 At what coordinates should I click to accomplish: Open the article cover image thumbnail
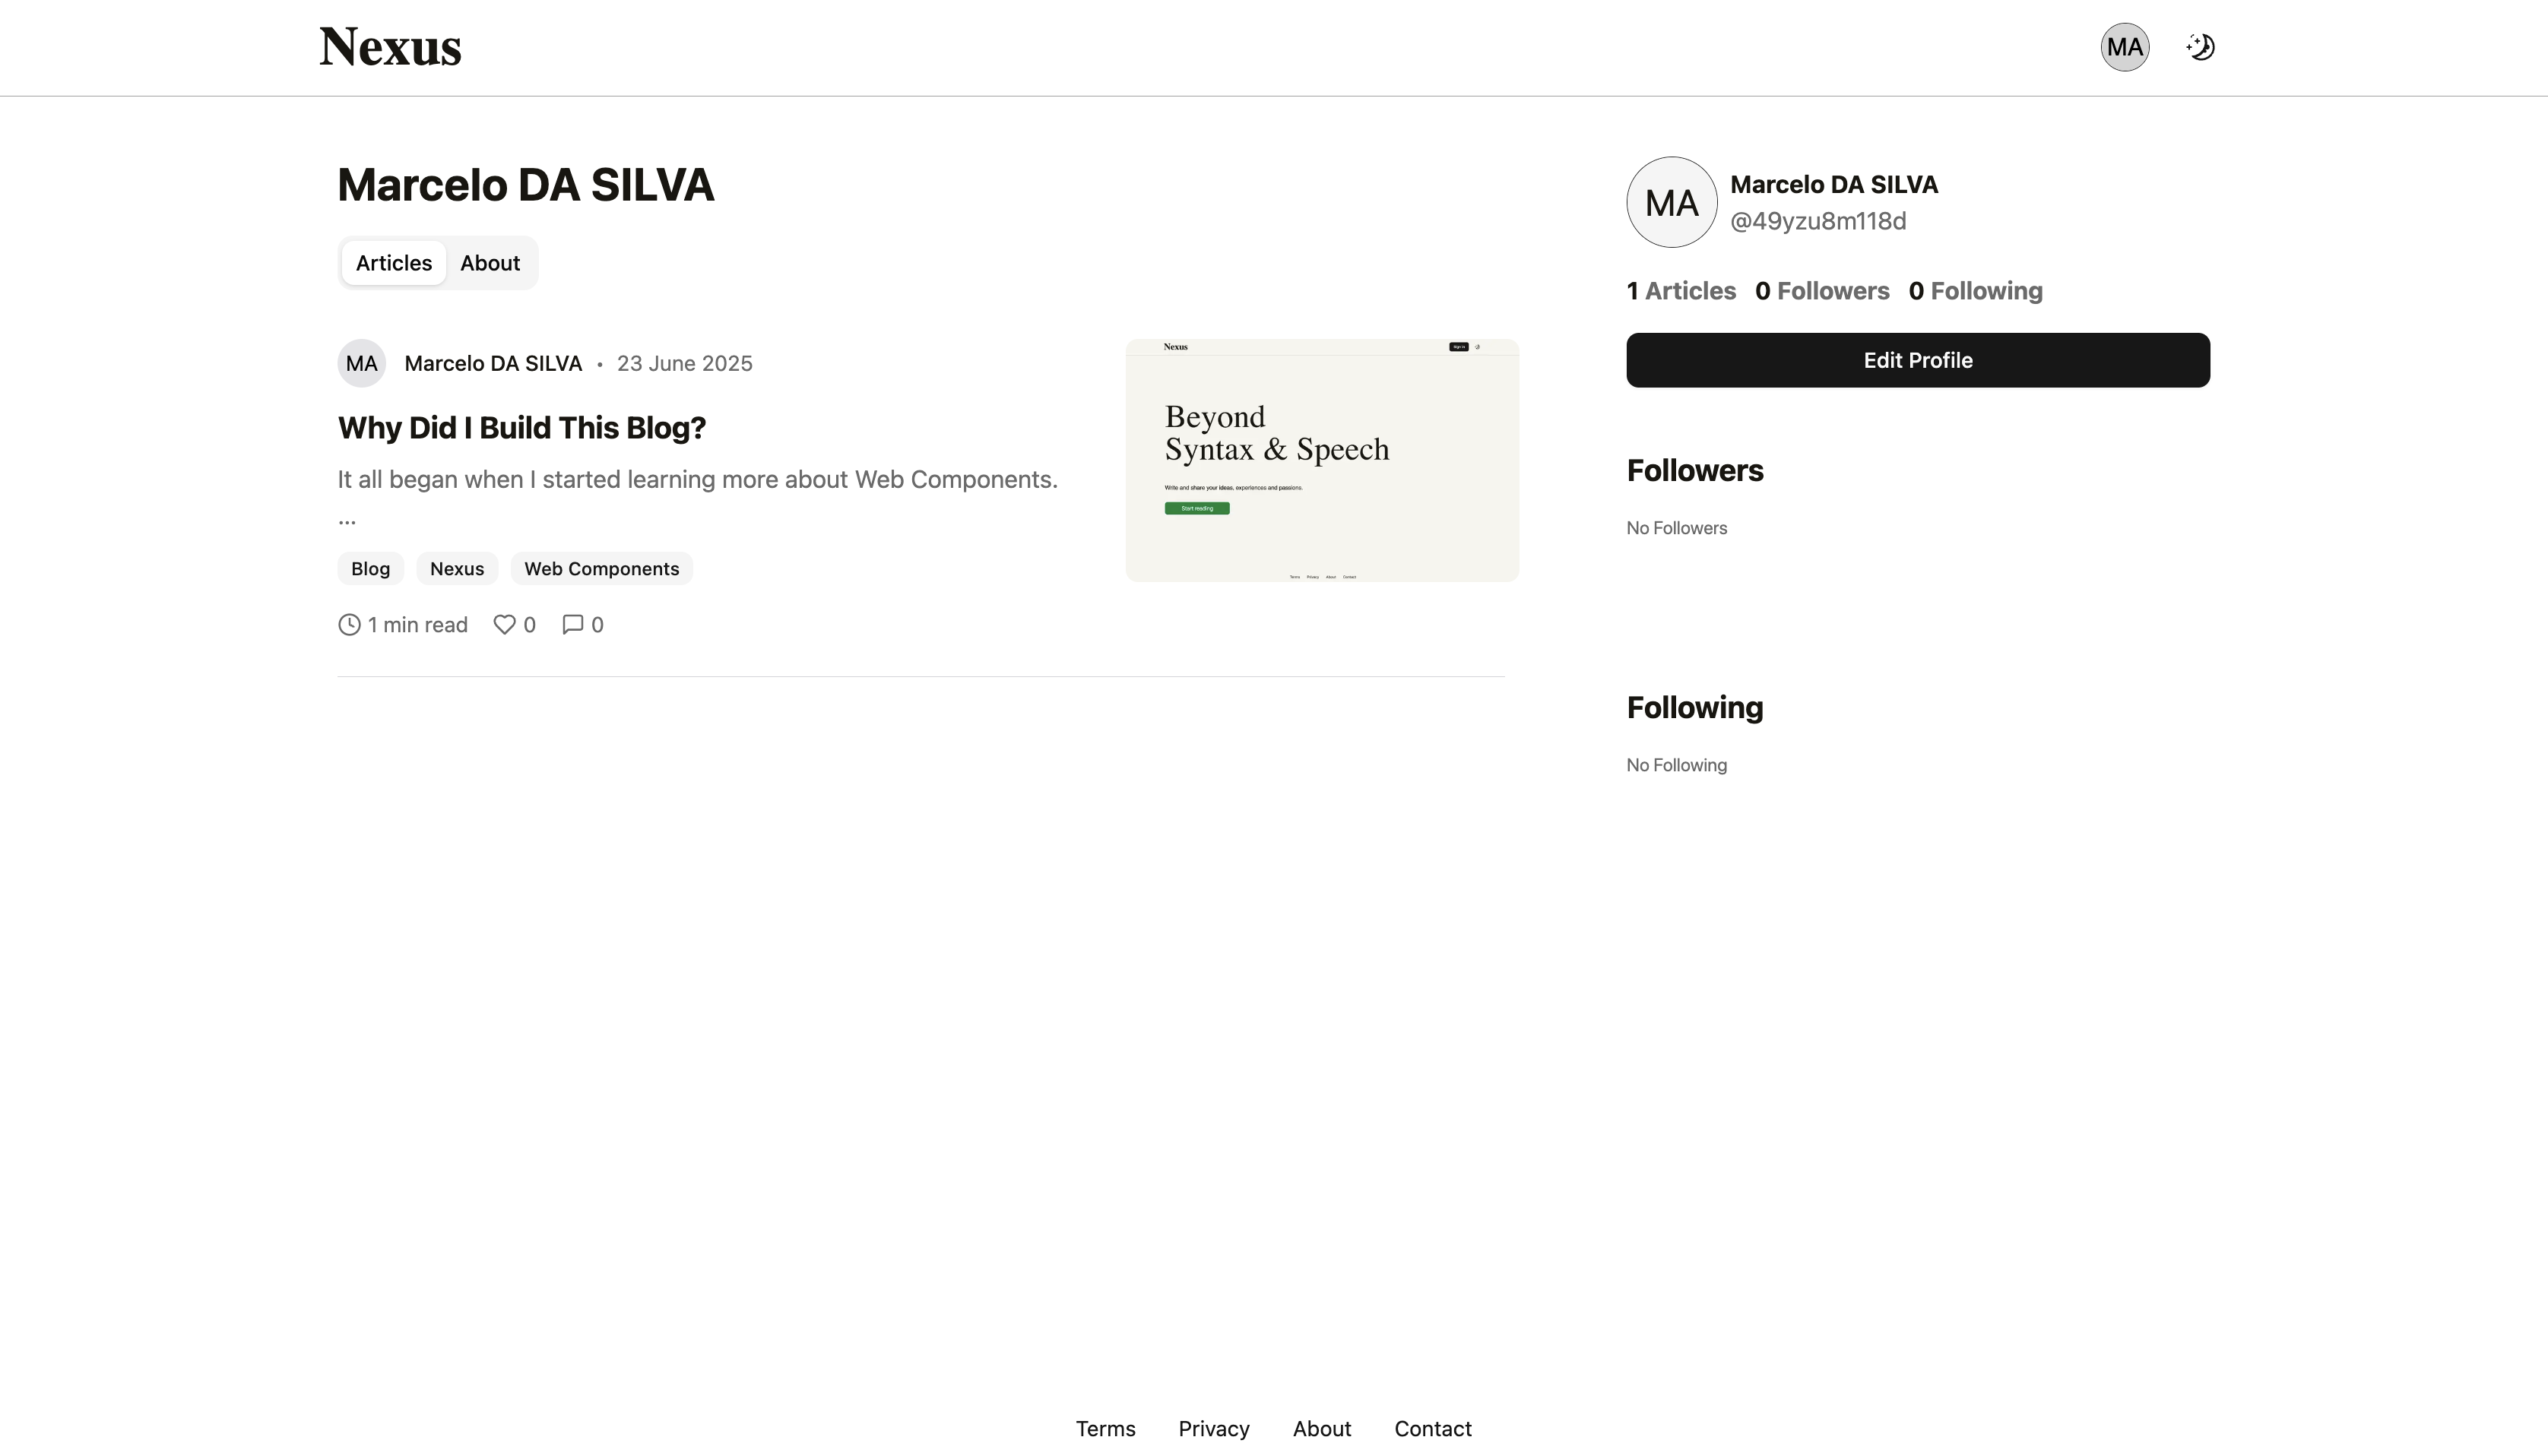point(1322,461)
